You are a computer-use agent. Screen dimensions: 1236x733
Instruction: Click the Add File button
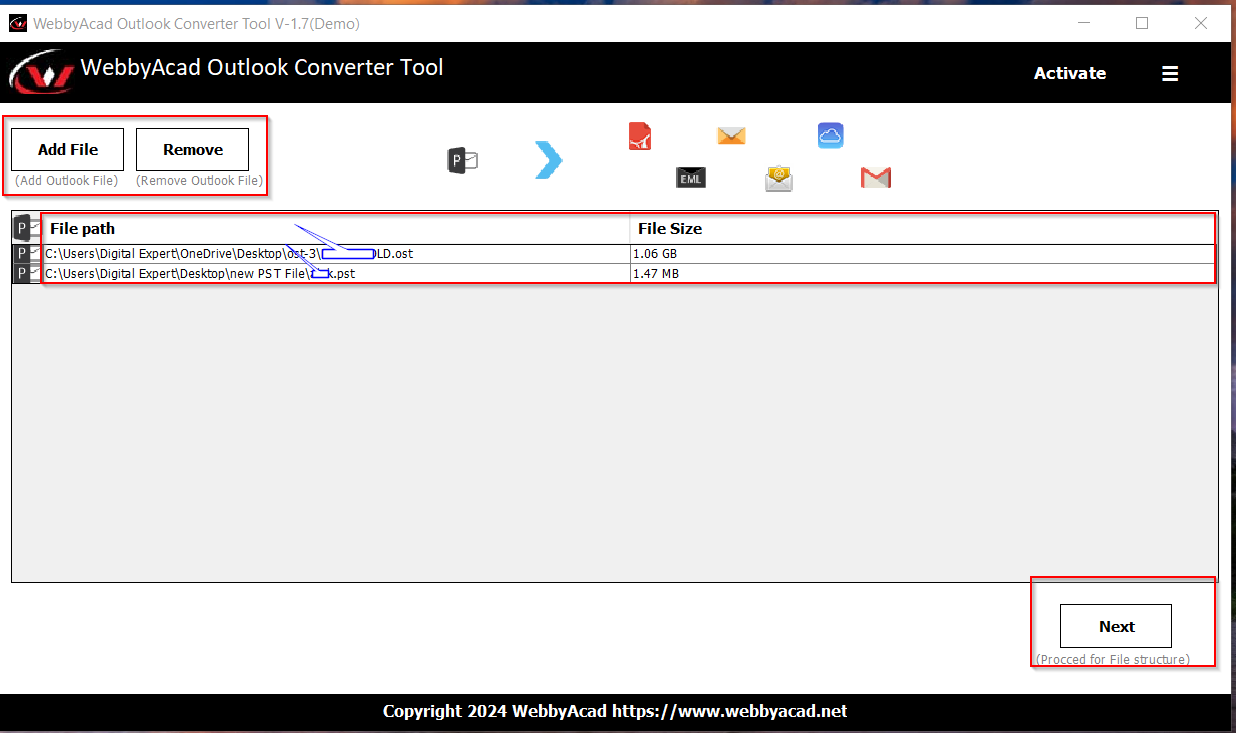tap(66, 149)
